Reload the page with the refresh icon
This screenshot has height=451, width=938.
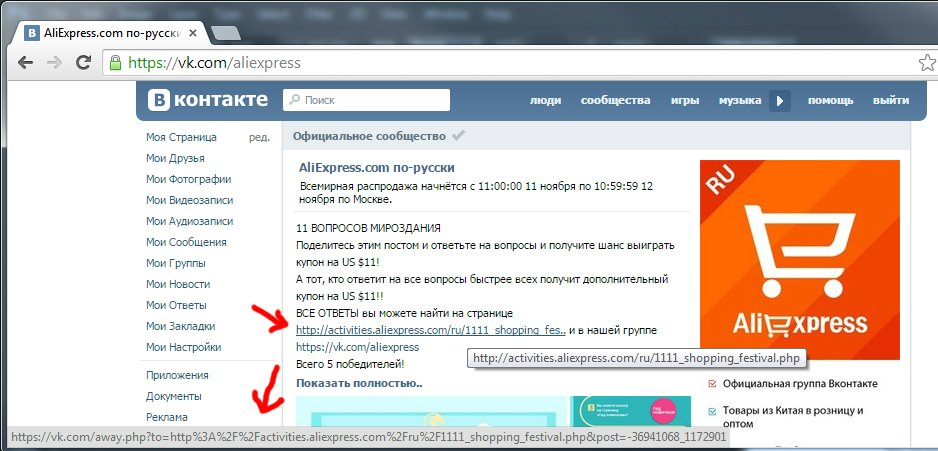coord(83,62)
